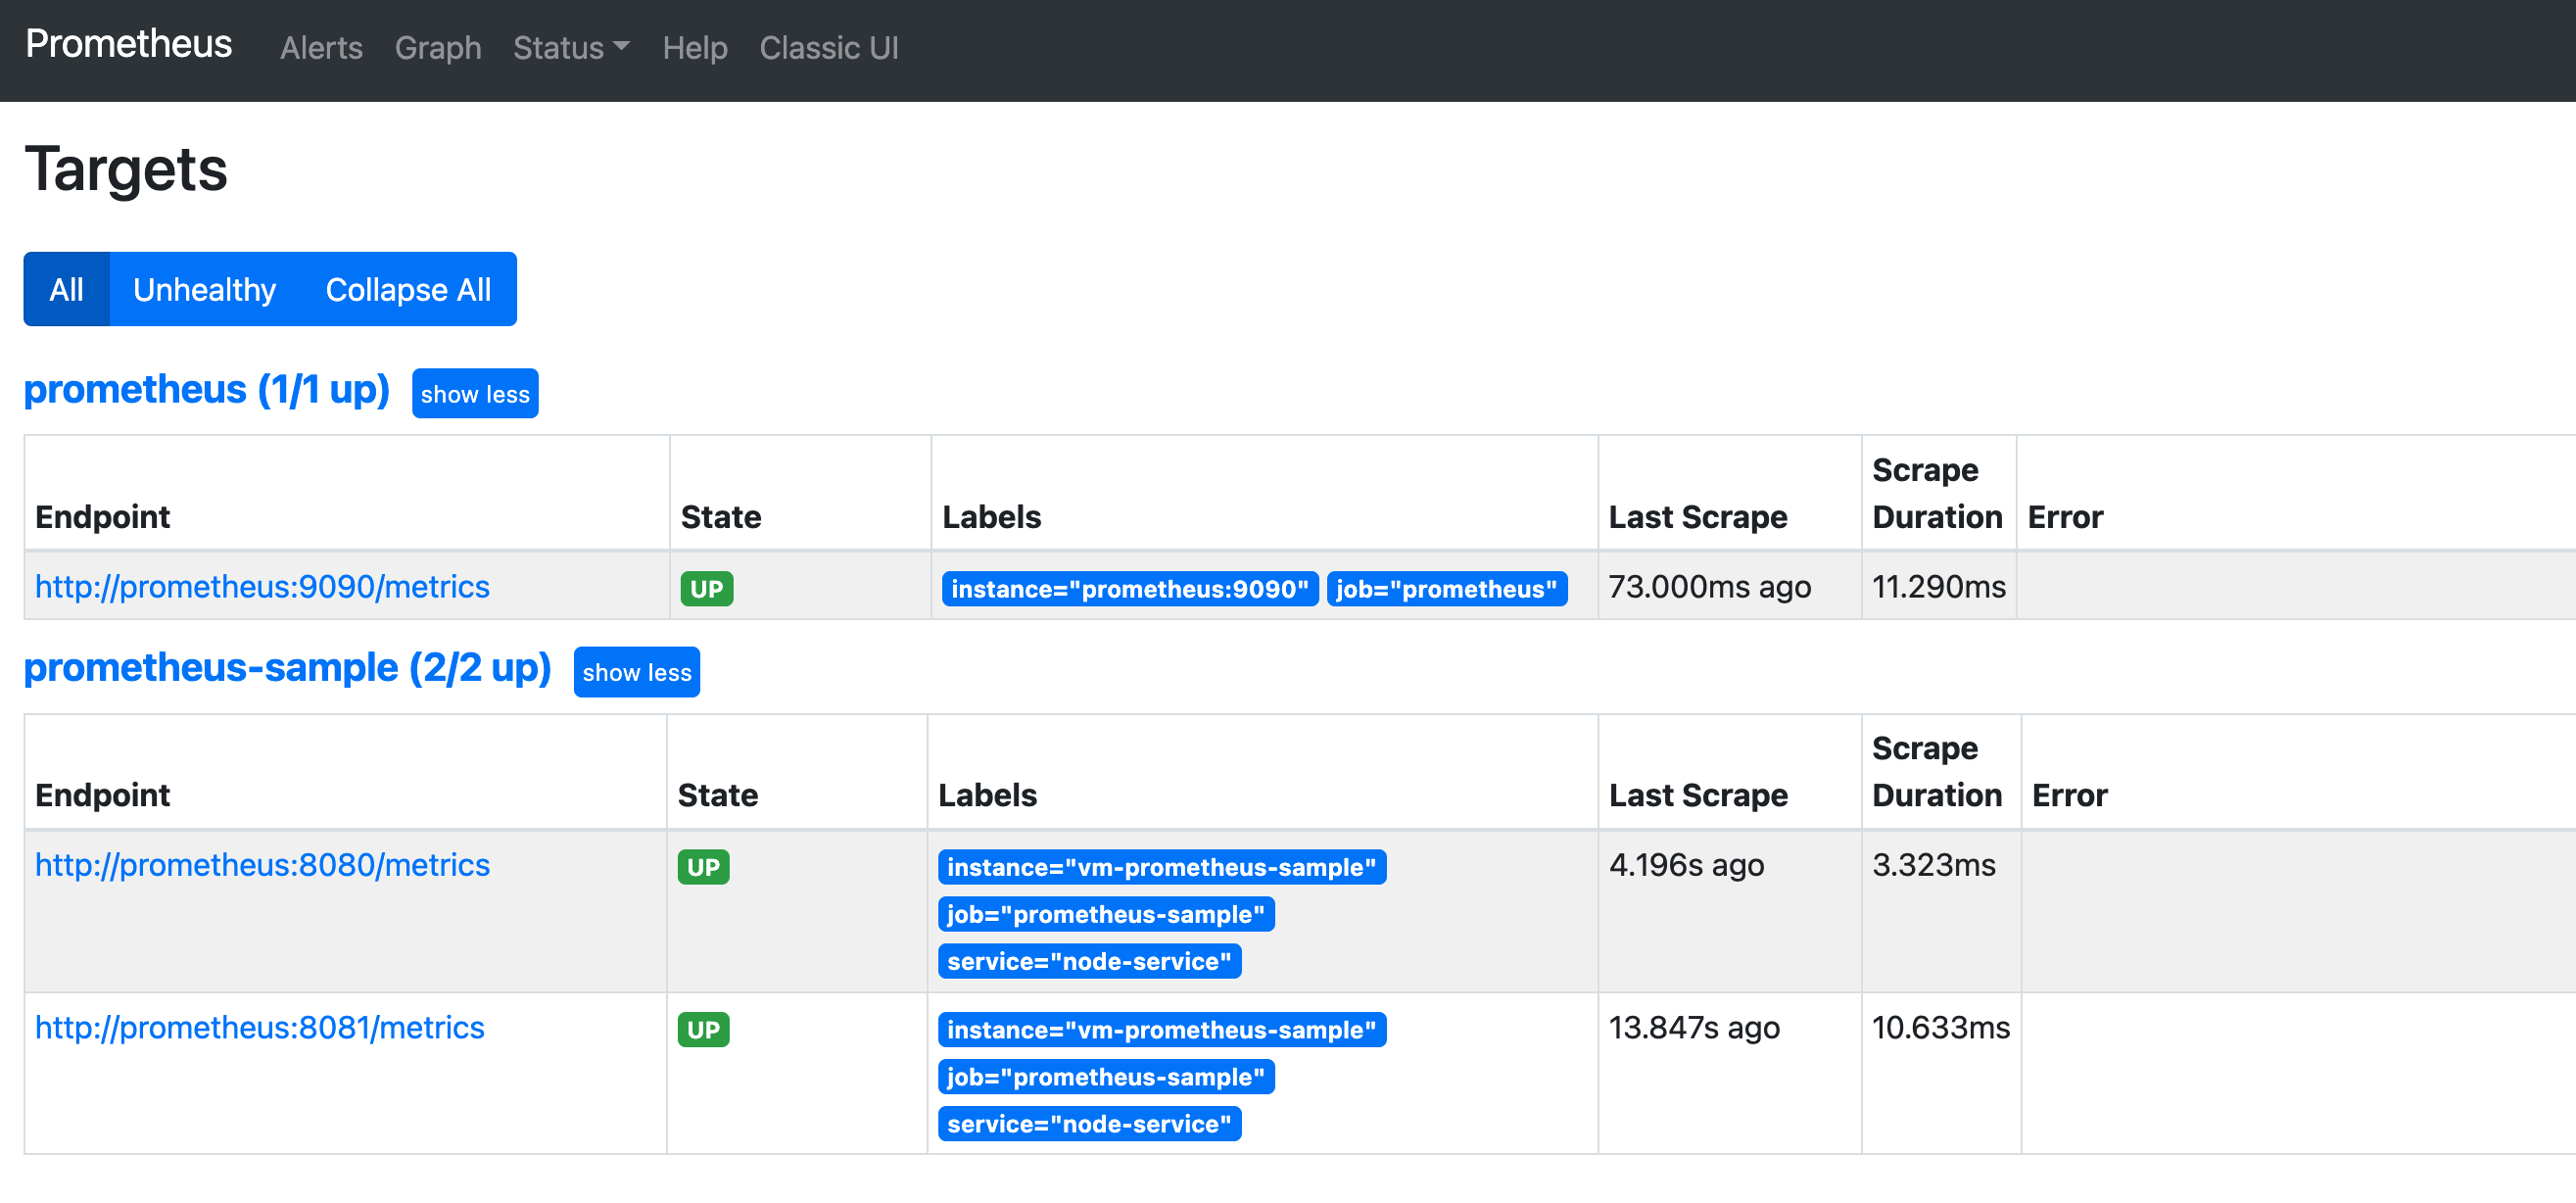Select the 4.196s ago last scrape value
The width and height of the screenshot is (2576, 1203).
pos(1687,864)
